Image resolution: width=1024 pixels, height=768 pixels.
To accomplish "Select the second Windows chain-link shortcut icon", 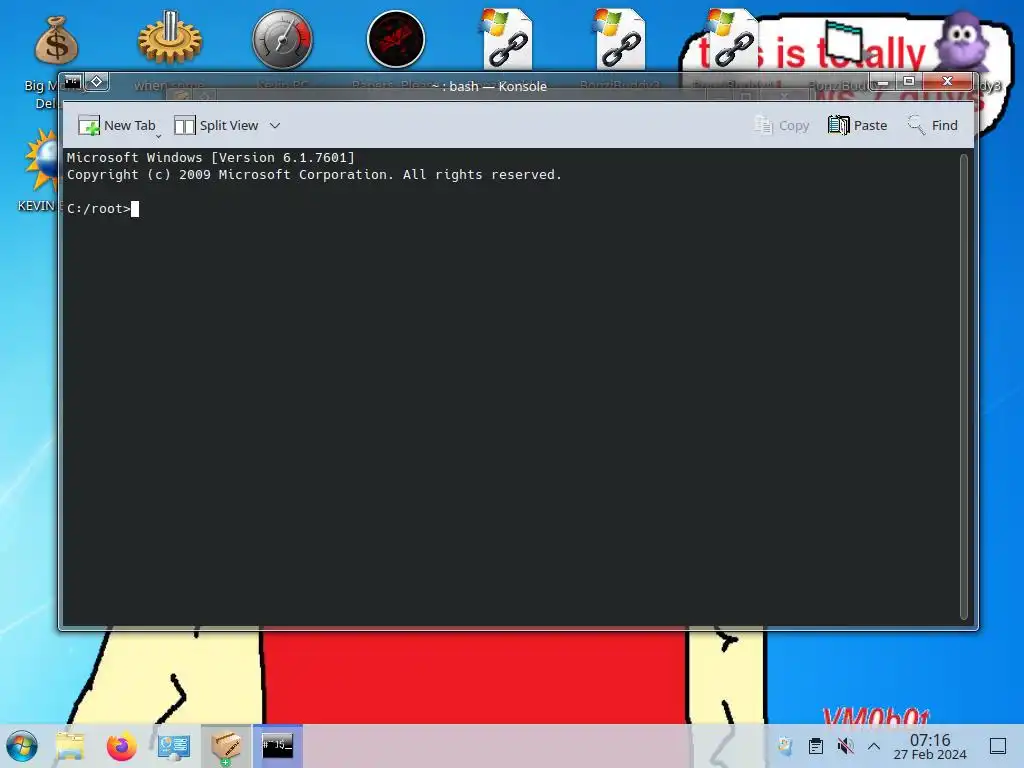I will click(620, 39).
